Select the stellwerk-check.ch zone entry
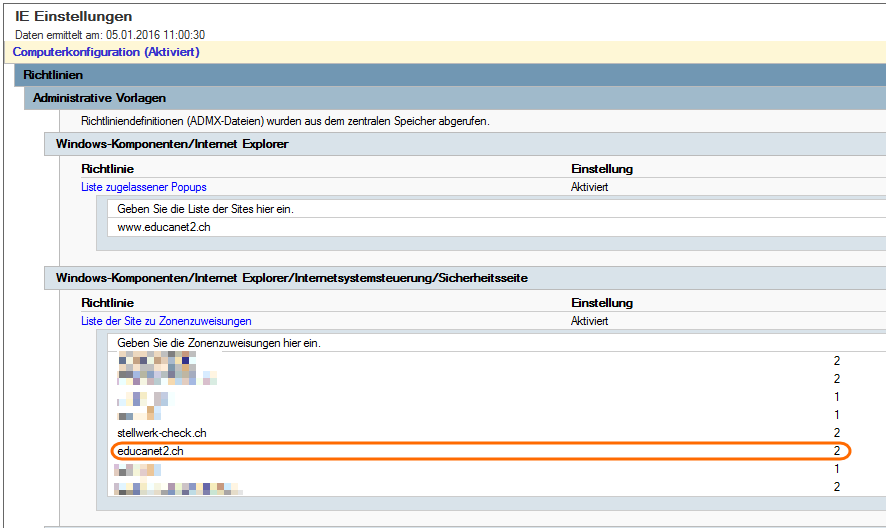The width and height of the screenshot is (886, 528). click(x=162, y=433)
